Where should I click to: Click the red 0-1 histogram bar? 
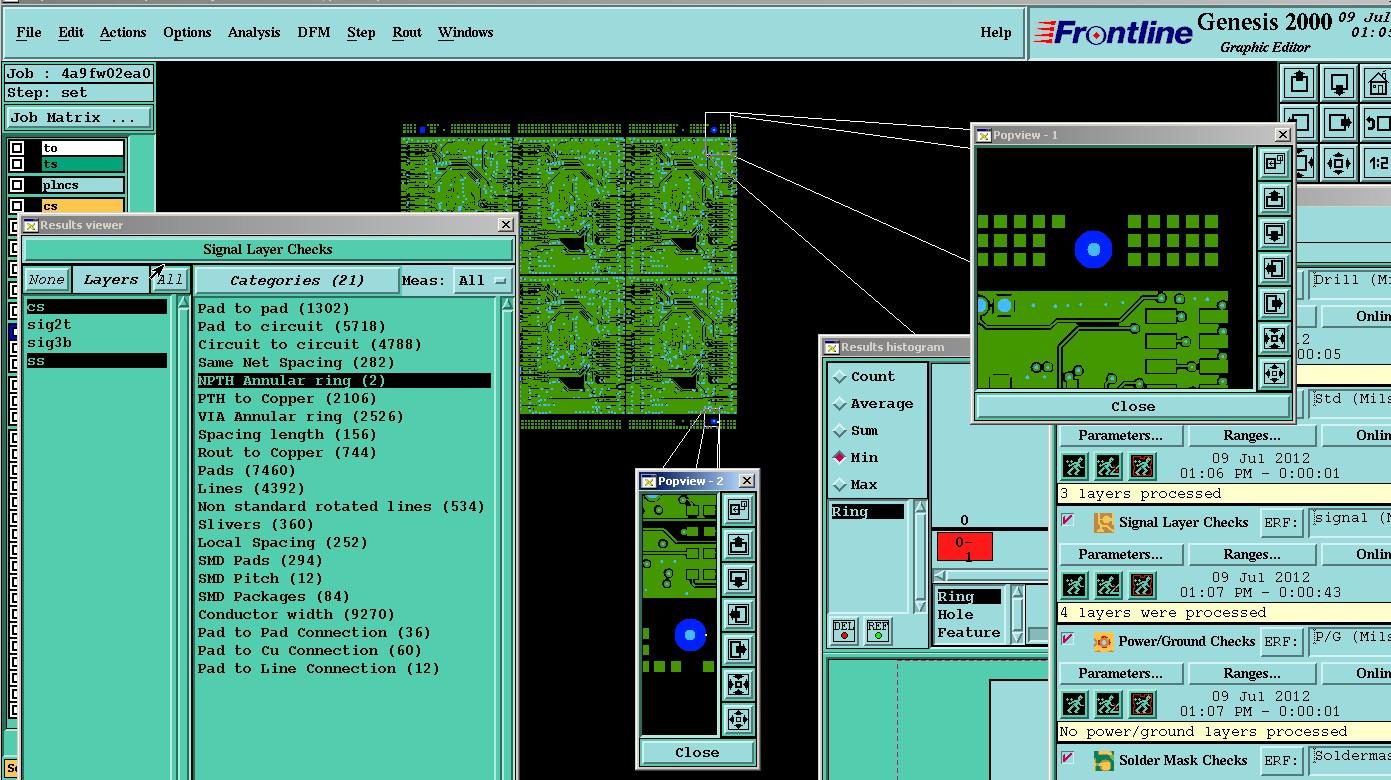tap(964, 547)
